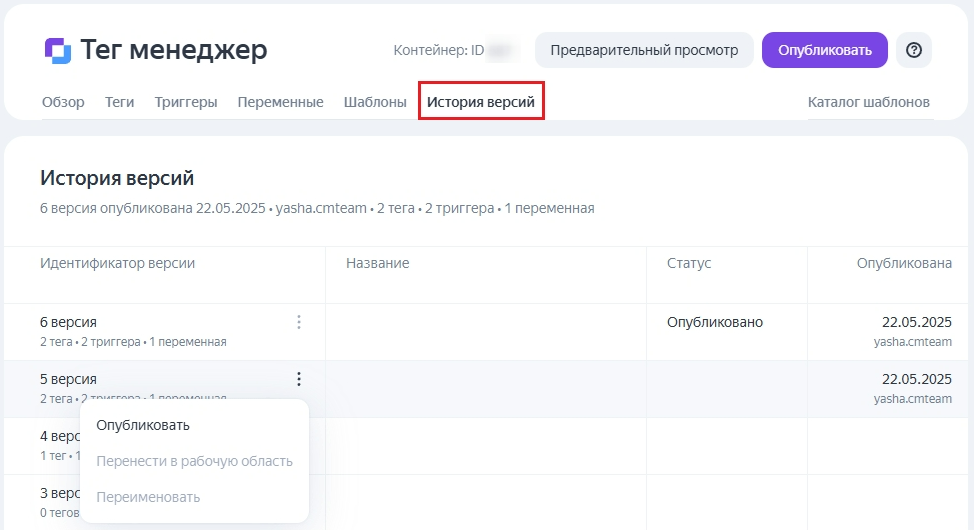Switch to the Теги tab
Screen dimensions: 974x530
click(x=119, y=102)
